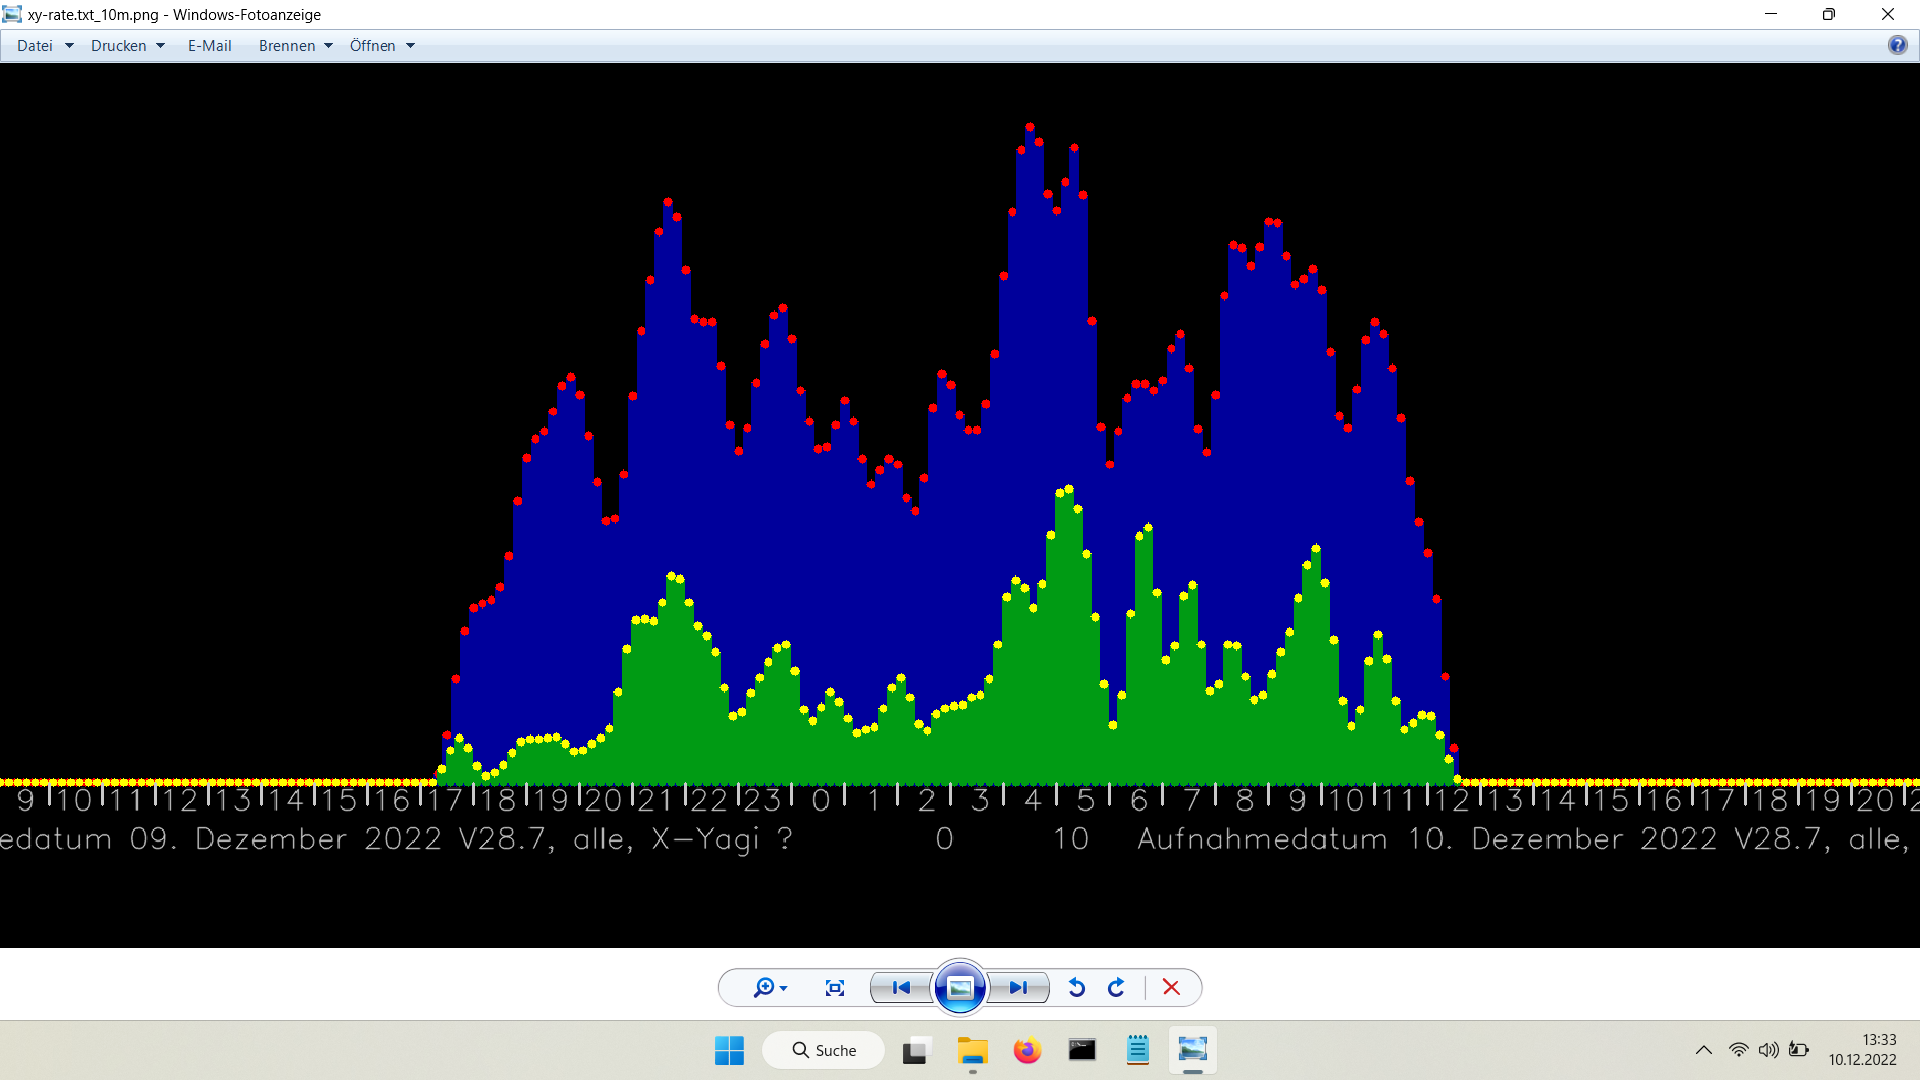The image size is (1920, 1080).
Task: Open the Drucken menu
Action: click(x=119, y=46)
